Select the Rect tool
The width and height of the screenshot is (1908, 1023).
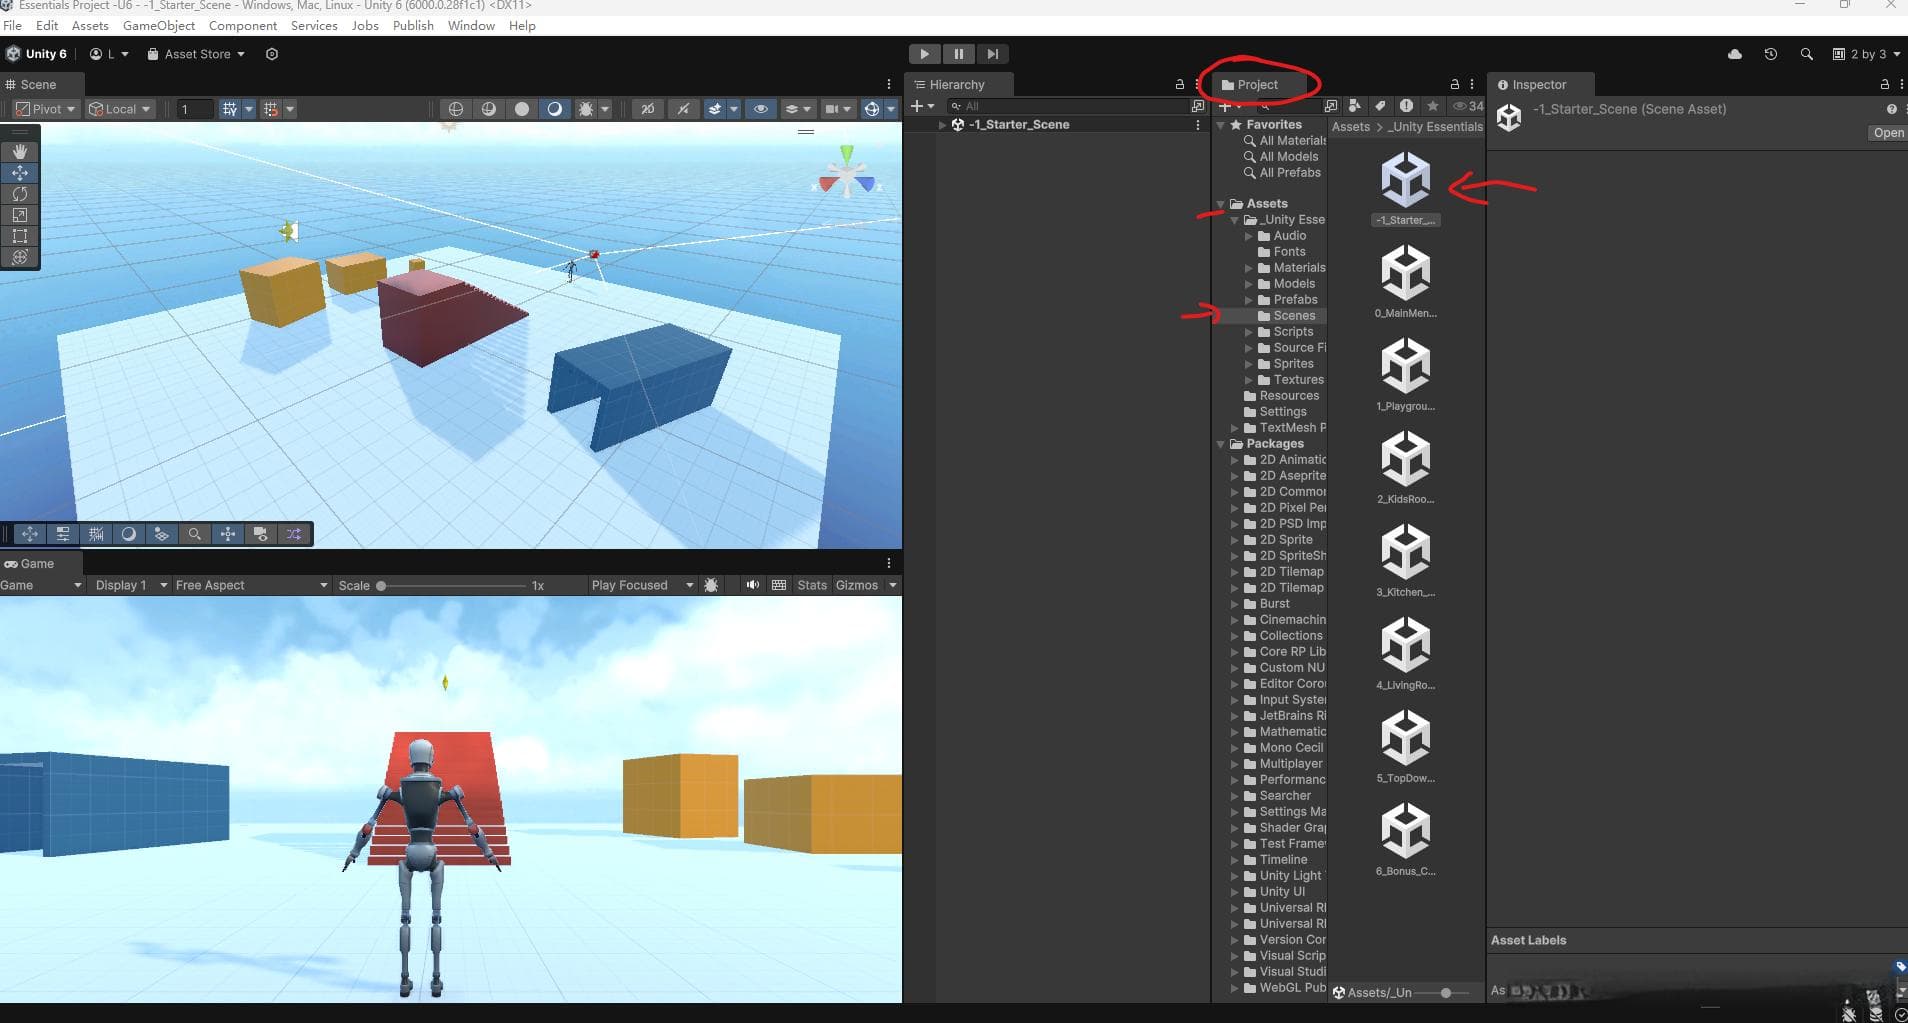click(x=20, y=236)
